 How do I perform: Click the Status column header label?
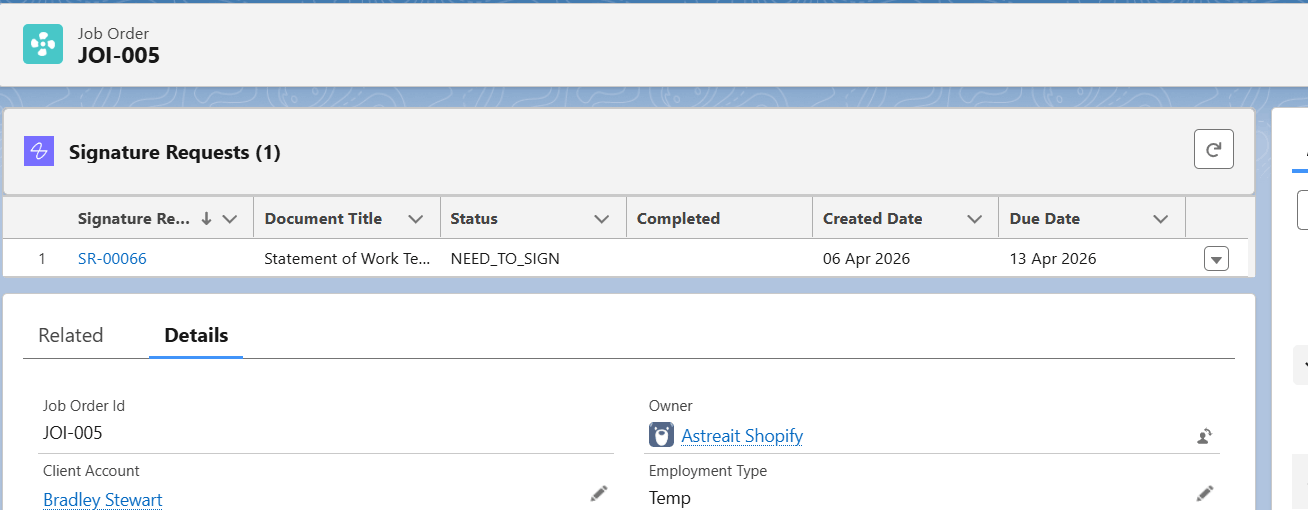tap(474, 219)
